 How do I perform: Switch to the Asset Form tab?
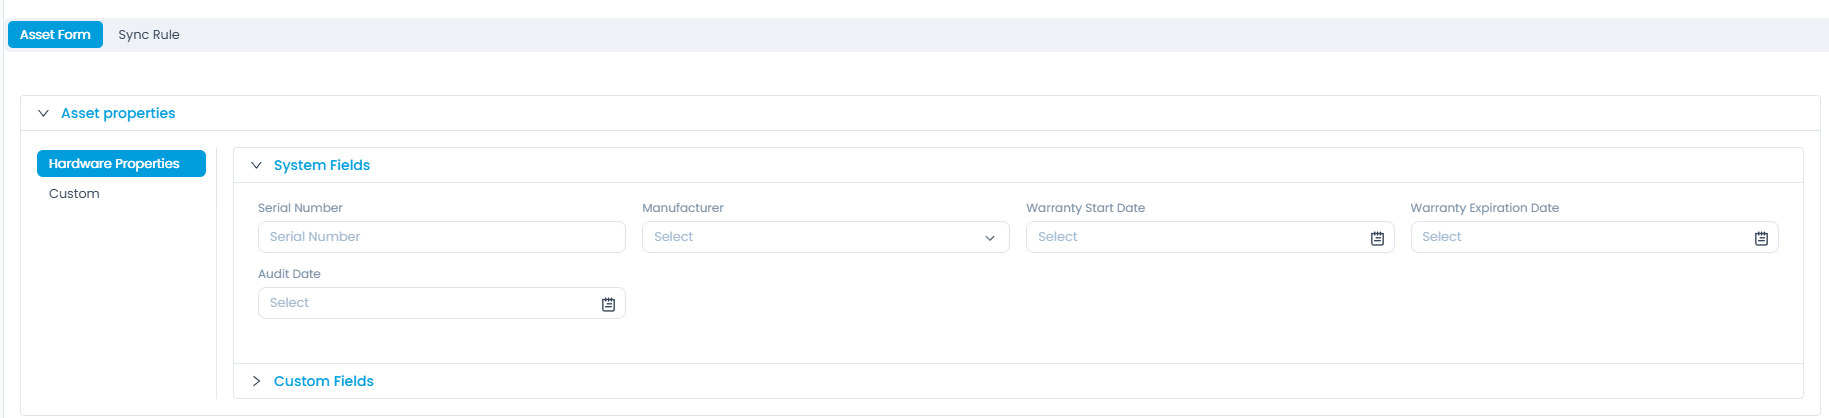[55, 34]
